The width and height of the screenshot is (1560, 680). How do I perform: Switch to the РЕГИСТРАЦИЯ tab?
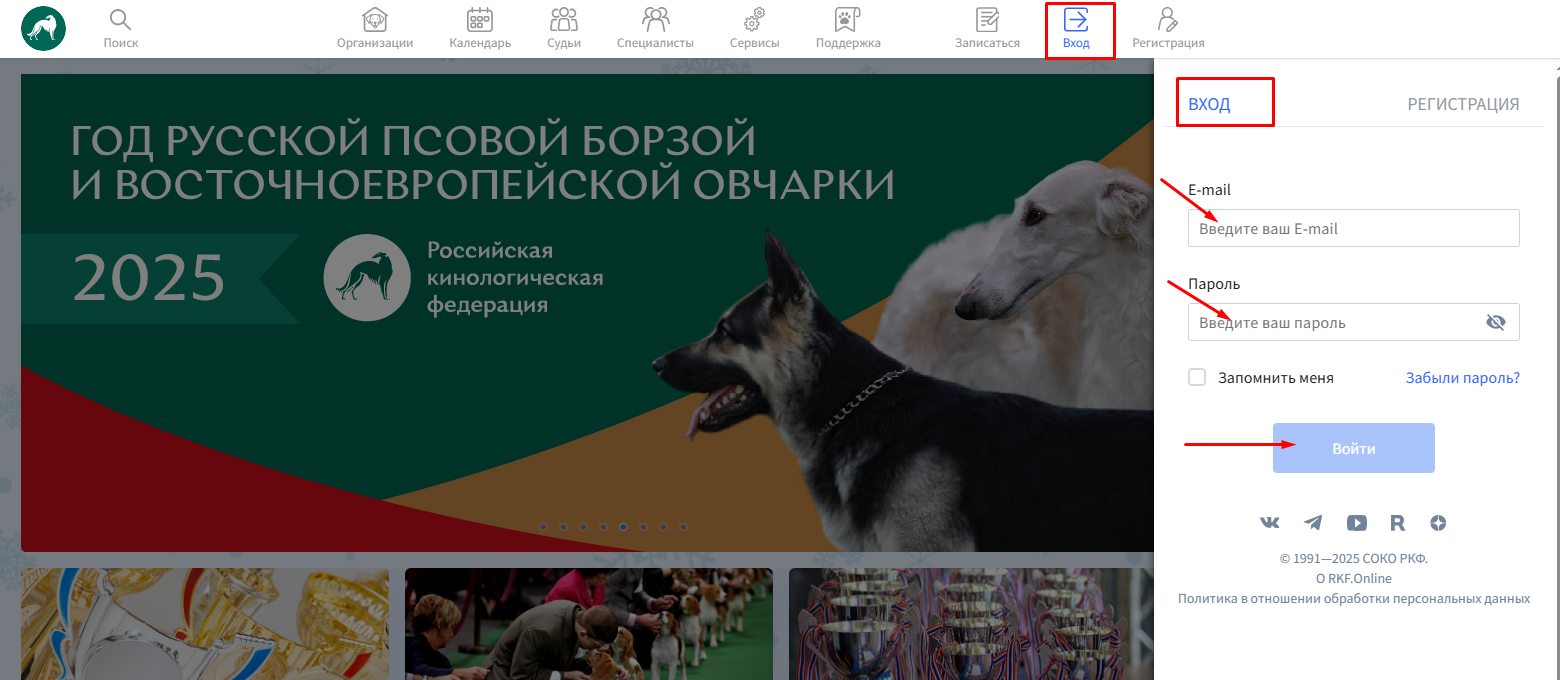1463,104
